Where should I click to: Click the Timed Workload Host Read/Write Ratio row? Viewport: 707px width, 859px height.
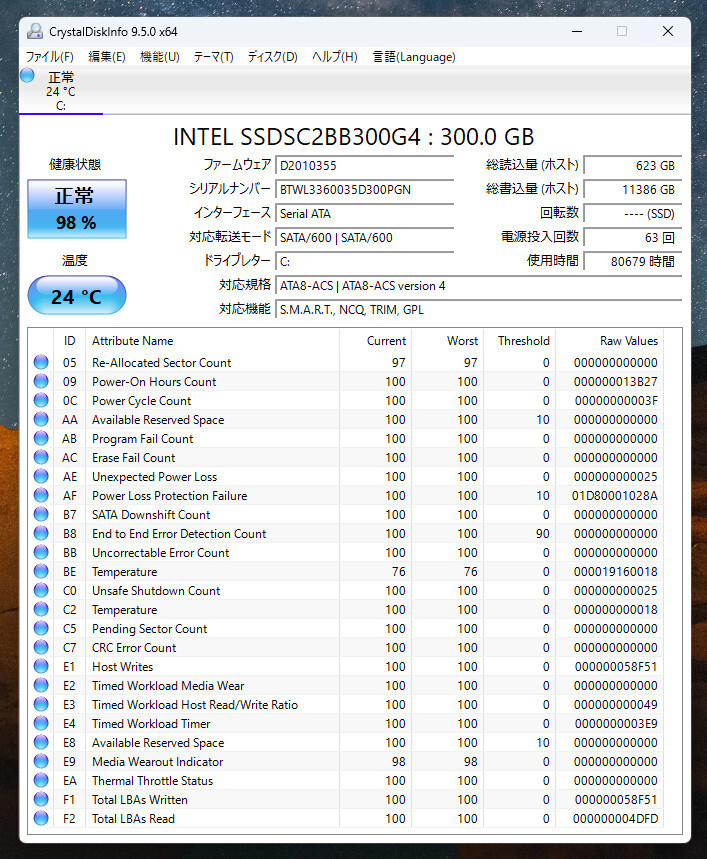[348, 705]
